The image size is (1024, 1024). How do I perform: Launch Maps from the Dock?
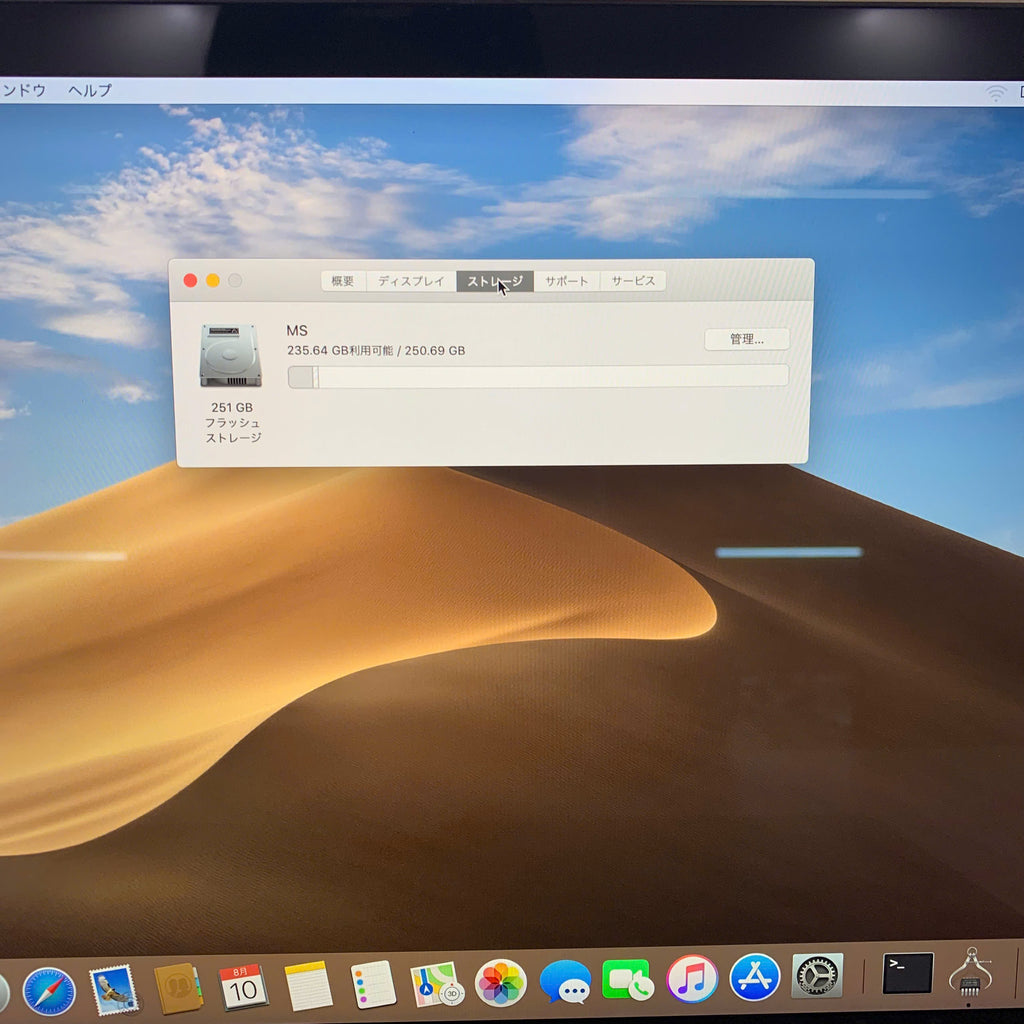436,984
